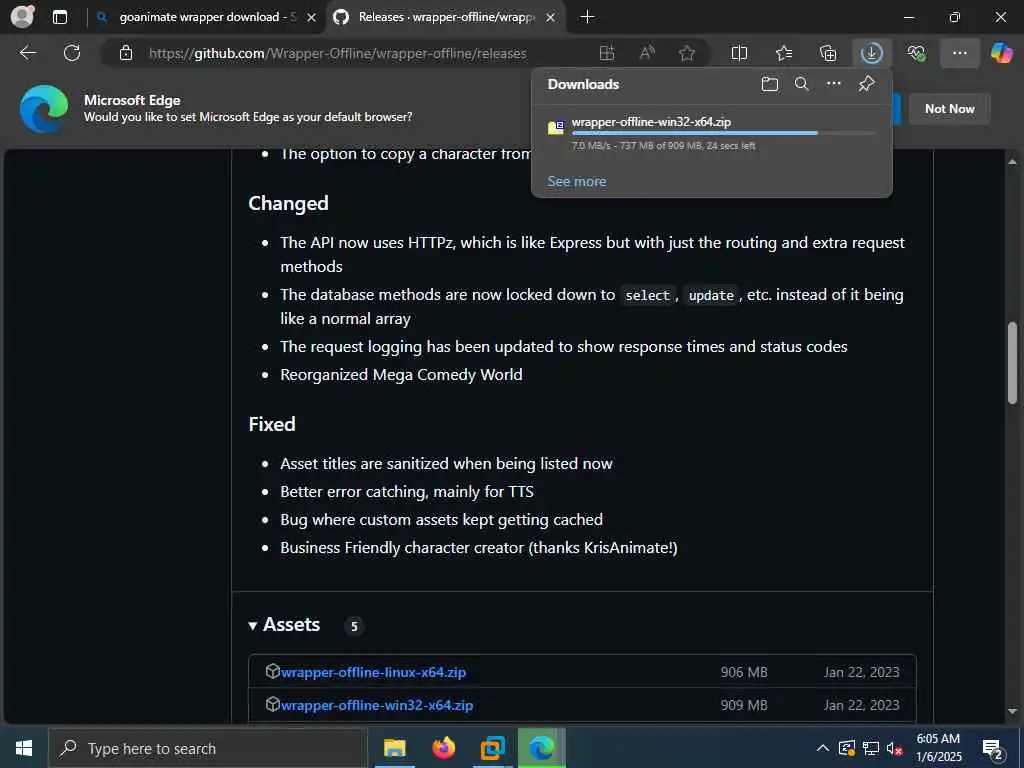Click the taskbar search box

pos(208,748)
